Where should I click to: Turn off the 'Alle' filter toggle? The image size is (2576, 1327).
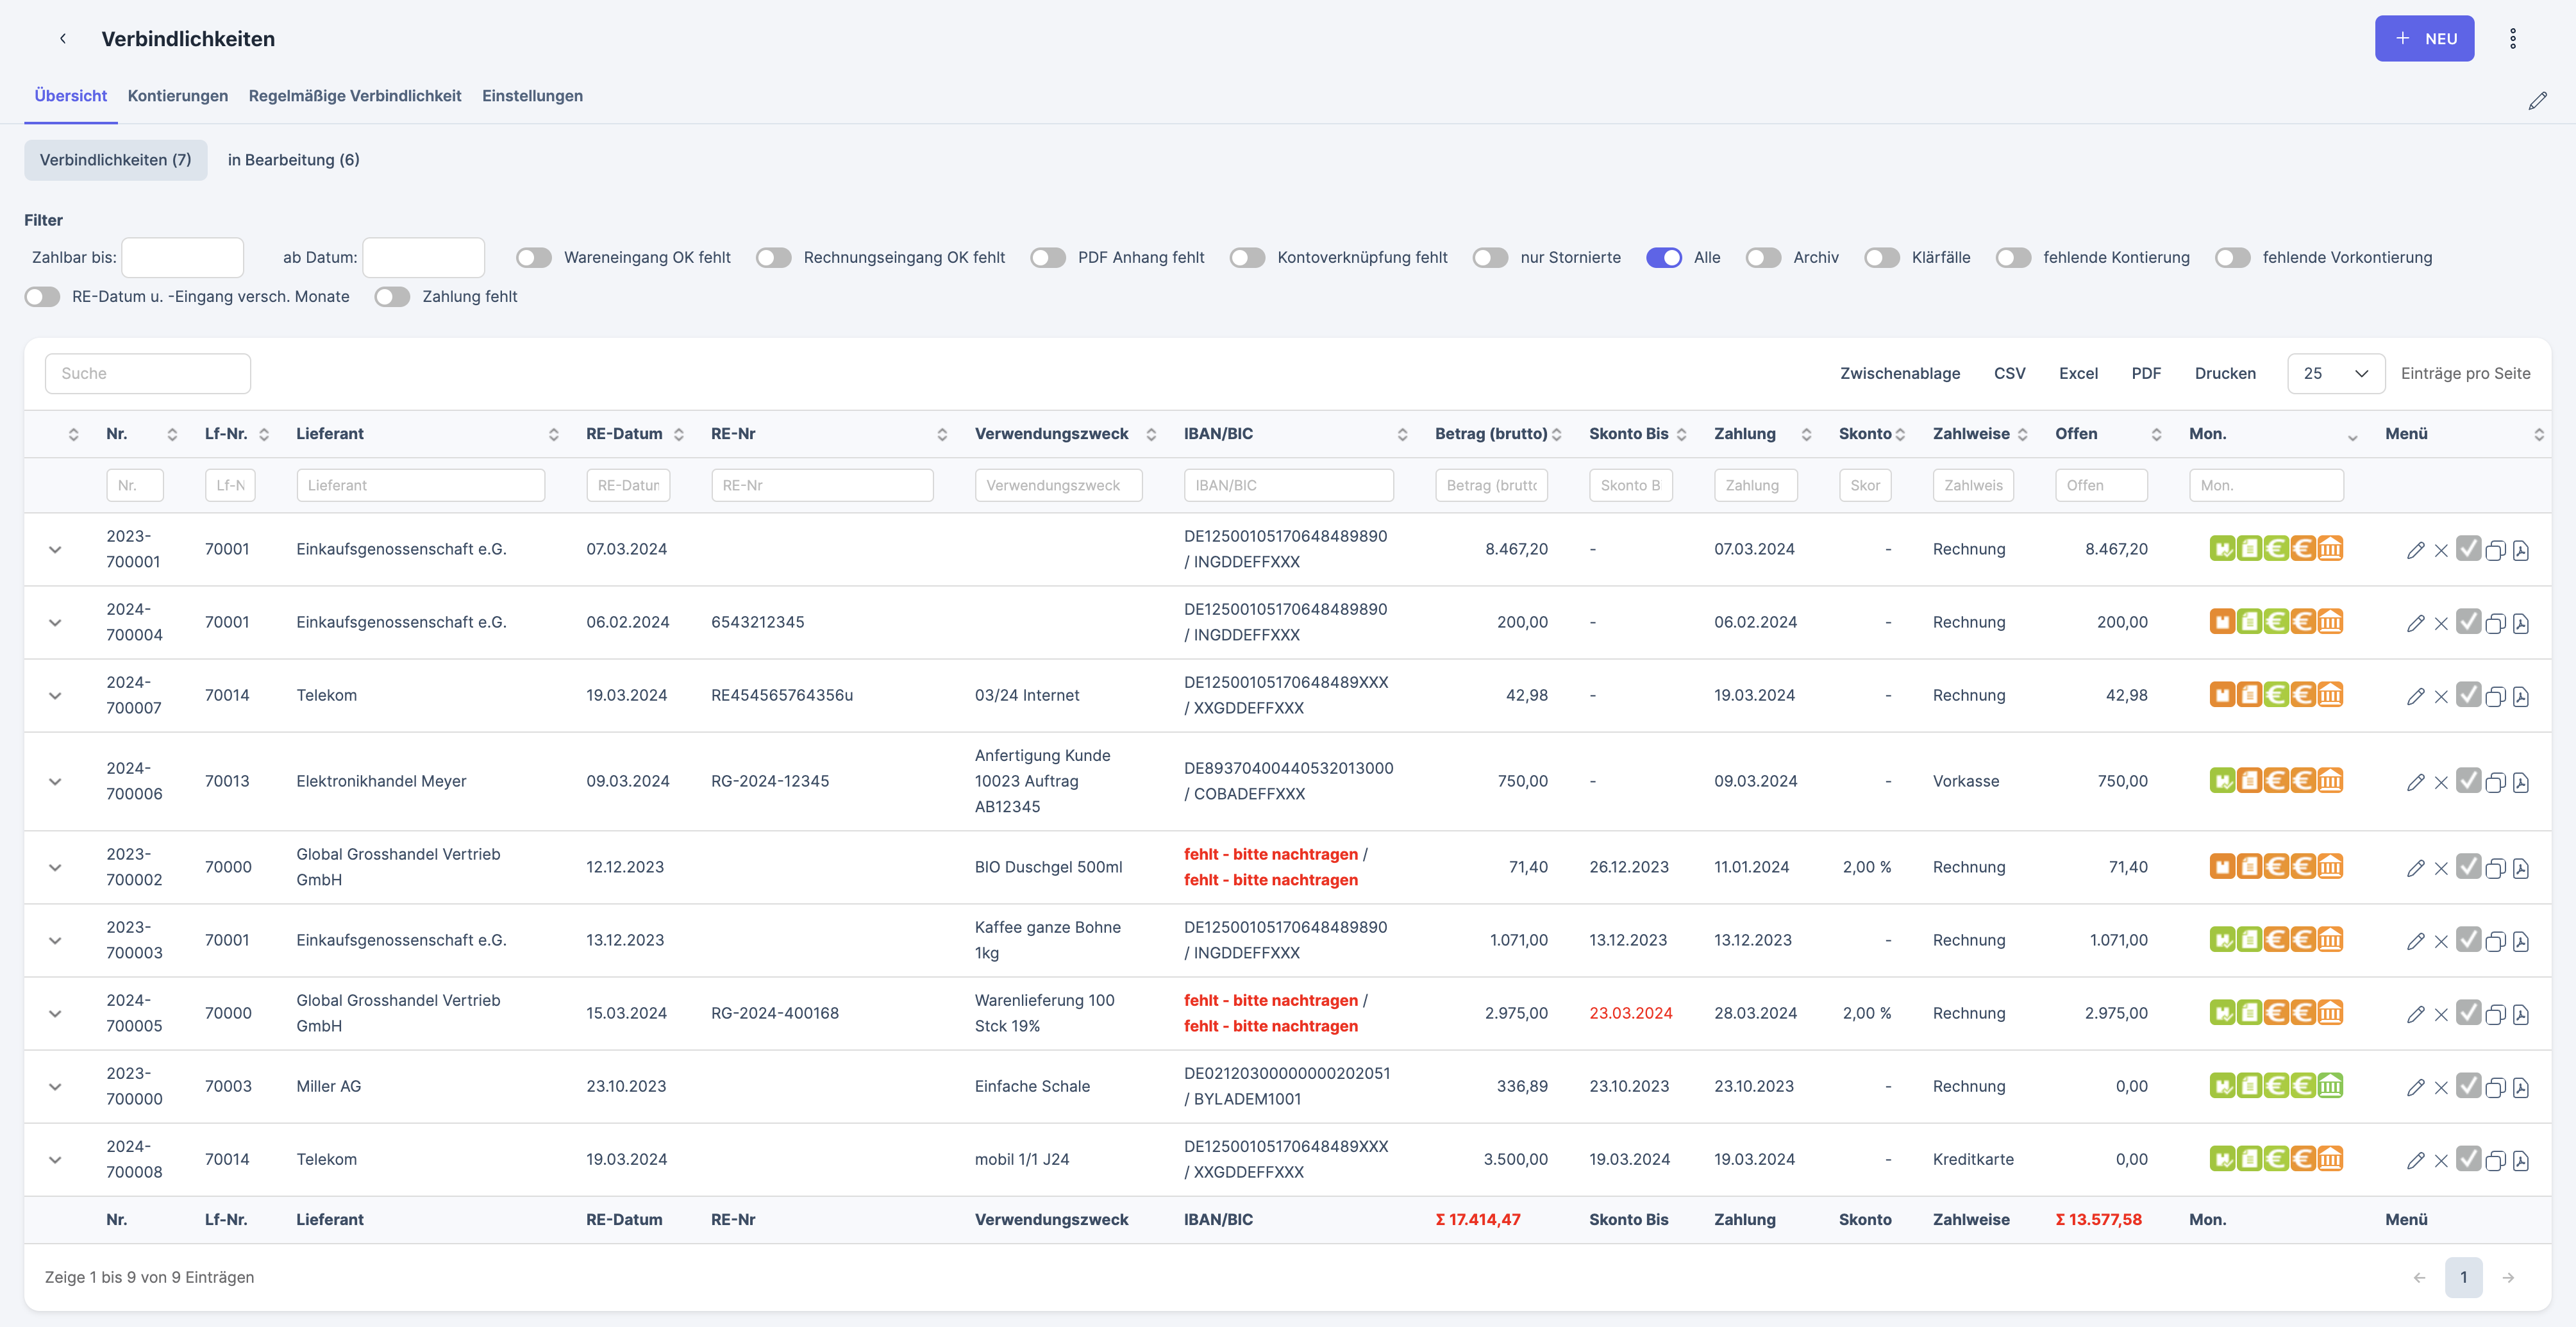pyautogui.click(x=1664, y=258)
